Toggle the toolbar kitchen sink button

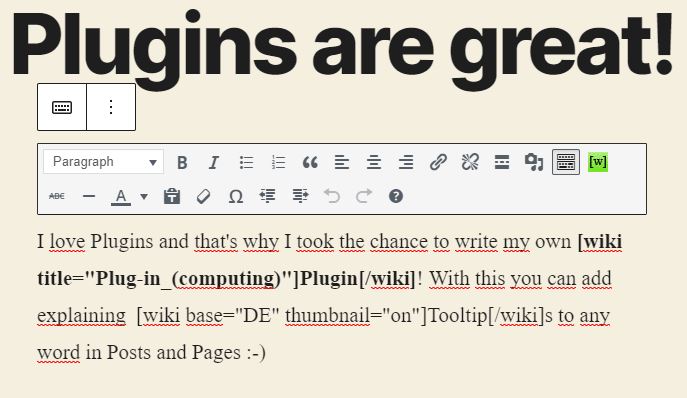pyautogui.click(x=566, y=162)
